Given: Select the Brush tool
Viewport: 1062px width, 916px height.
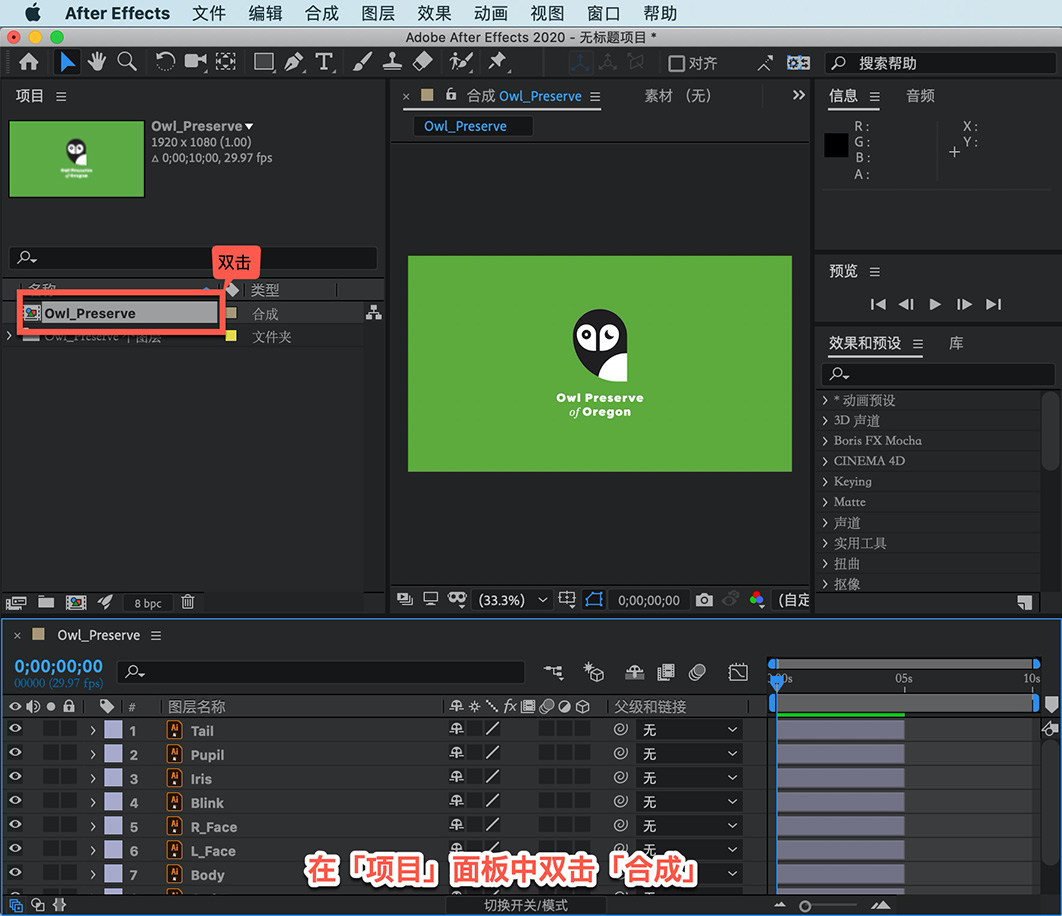Looking at the screenshot, I should coord(362,62).
